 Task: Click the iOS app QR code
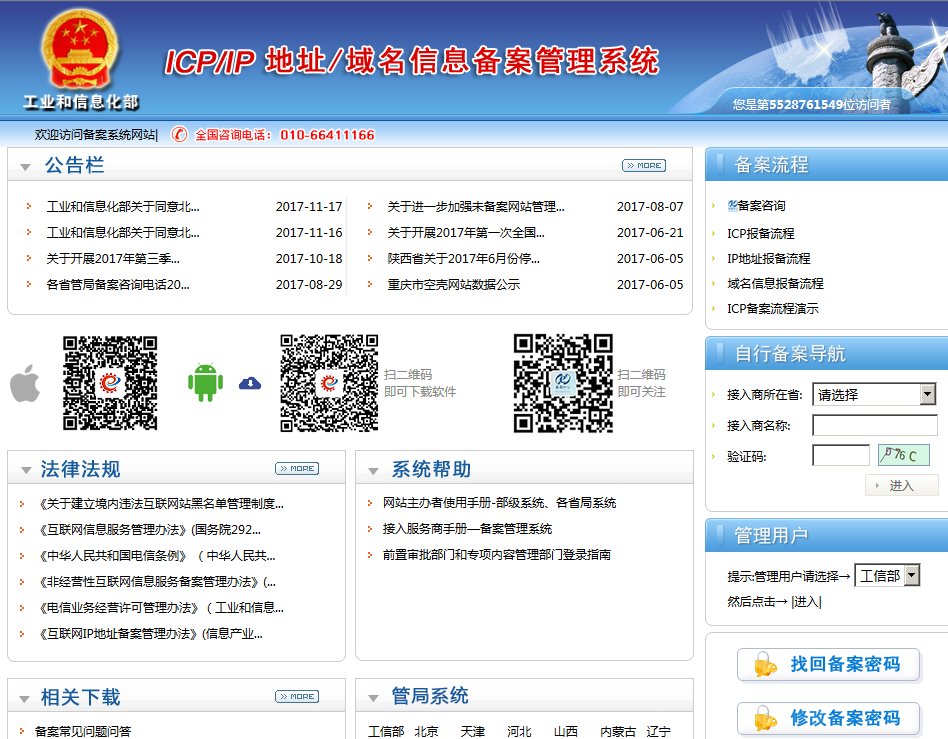point(110,383)
